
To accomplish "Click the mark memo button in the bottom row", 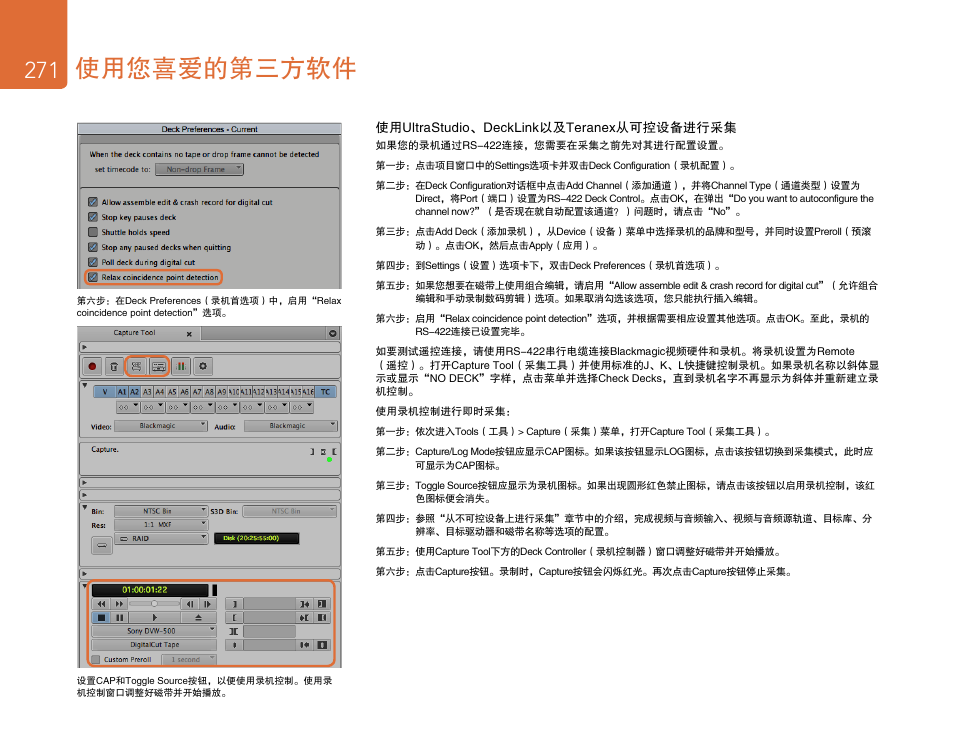I will coord(234,645).
